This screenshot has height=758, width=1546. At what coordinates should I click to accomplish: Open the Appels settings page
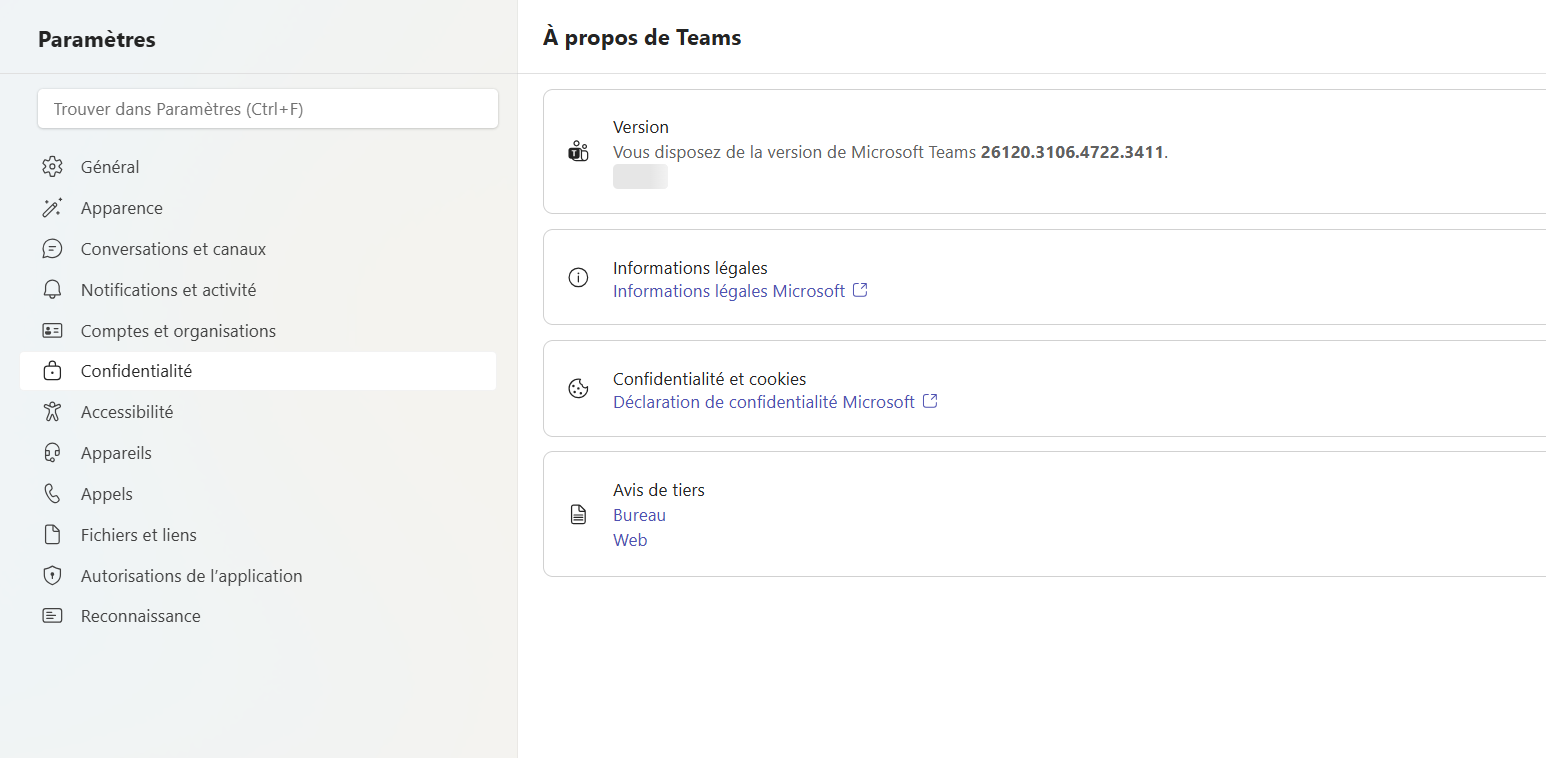(x=258, y=494)
